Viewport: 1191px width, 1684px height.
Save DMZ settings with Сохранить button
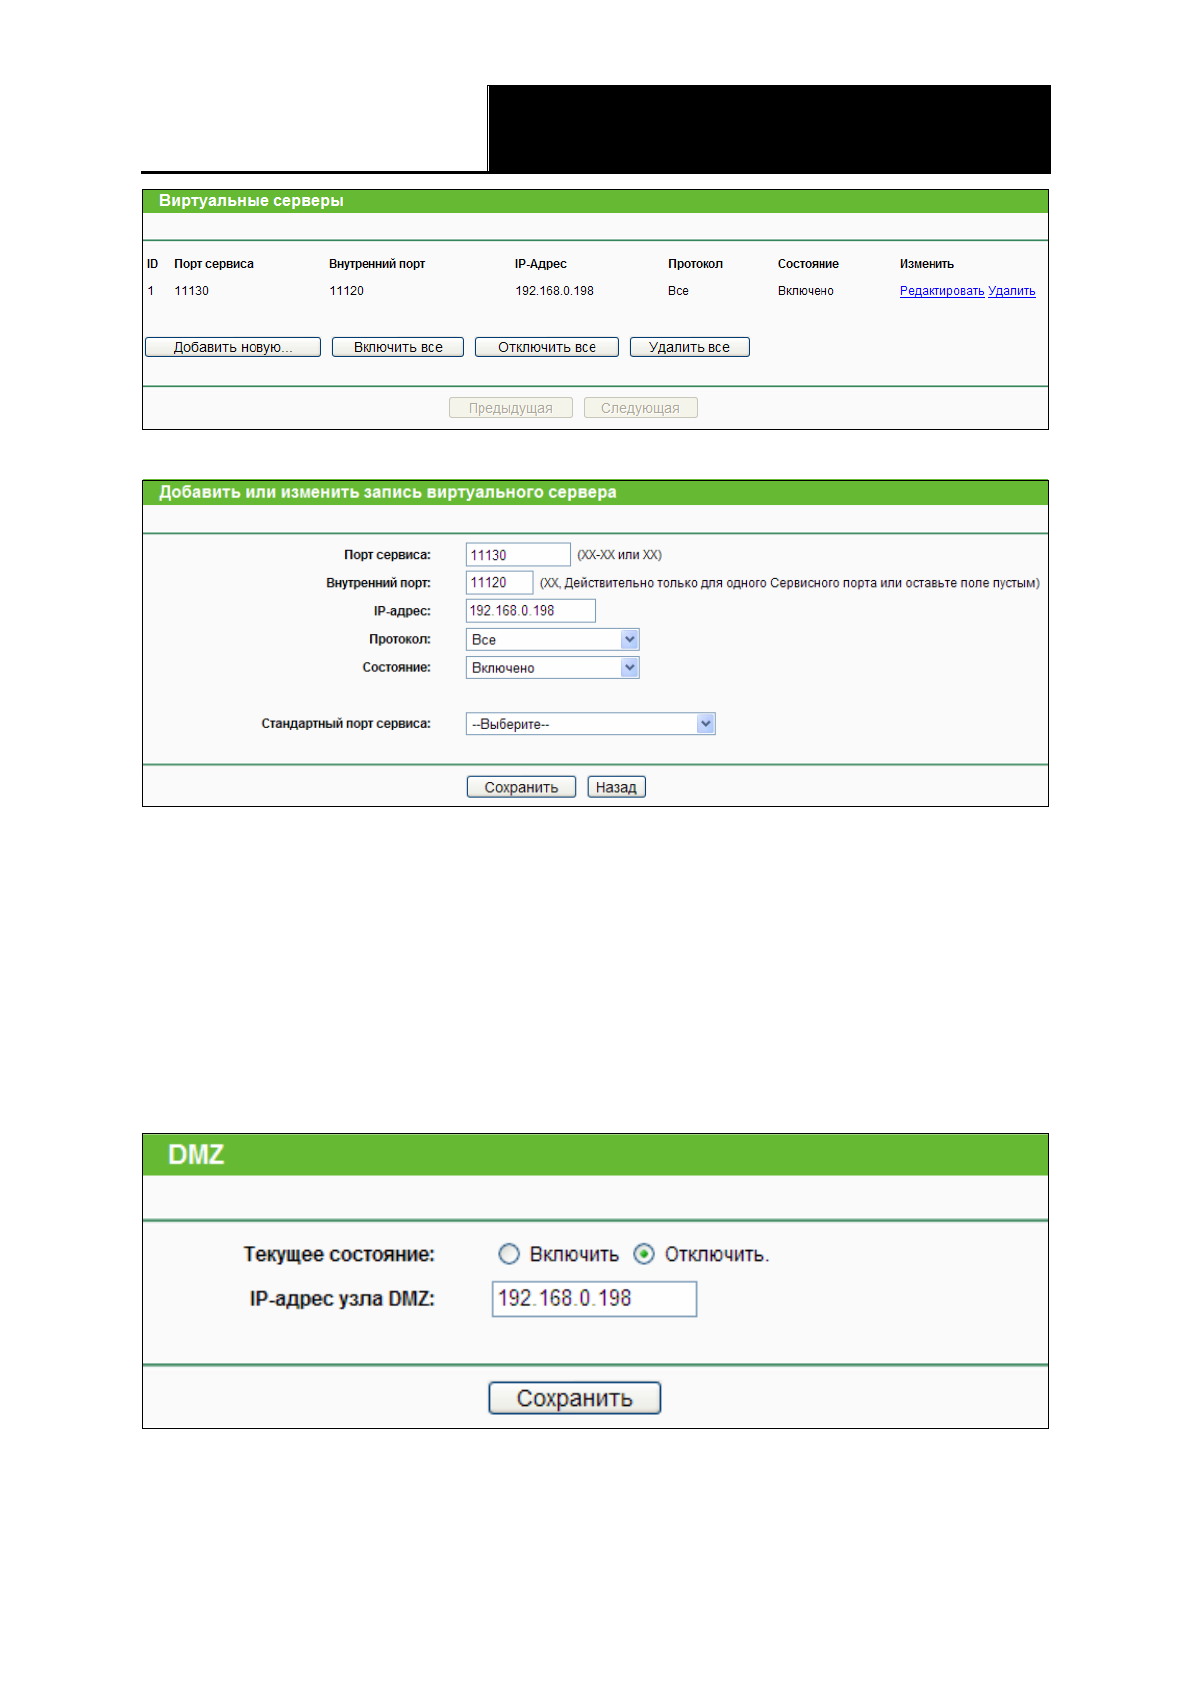[574, 1398]
